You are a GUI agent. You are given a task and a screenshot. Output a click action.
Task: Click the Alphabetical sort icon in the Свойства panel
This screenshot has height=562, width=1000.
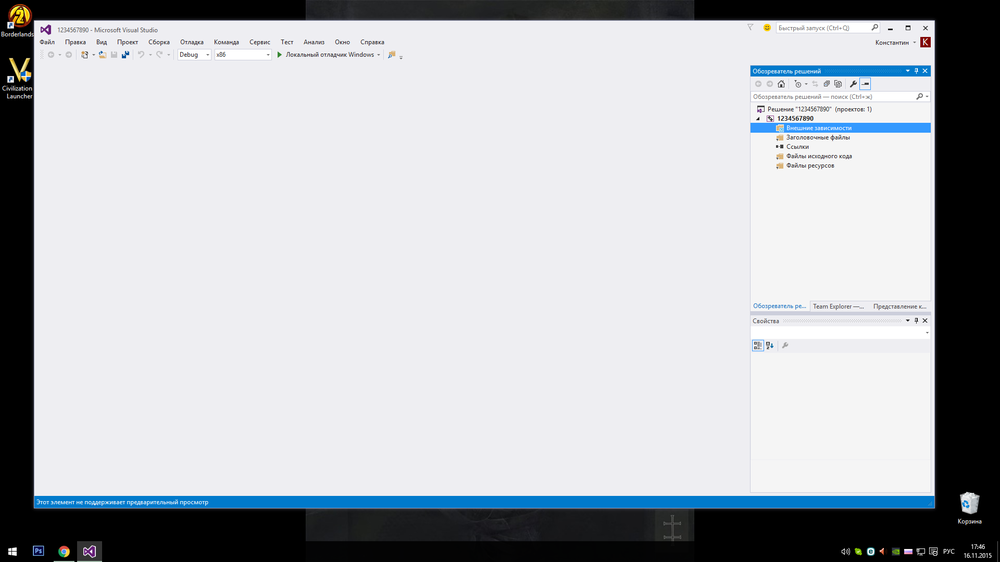click(770, 345)
